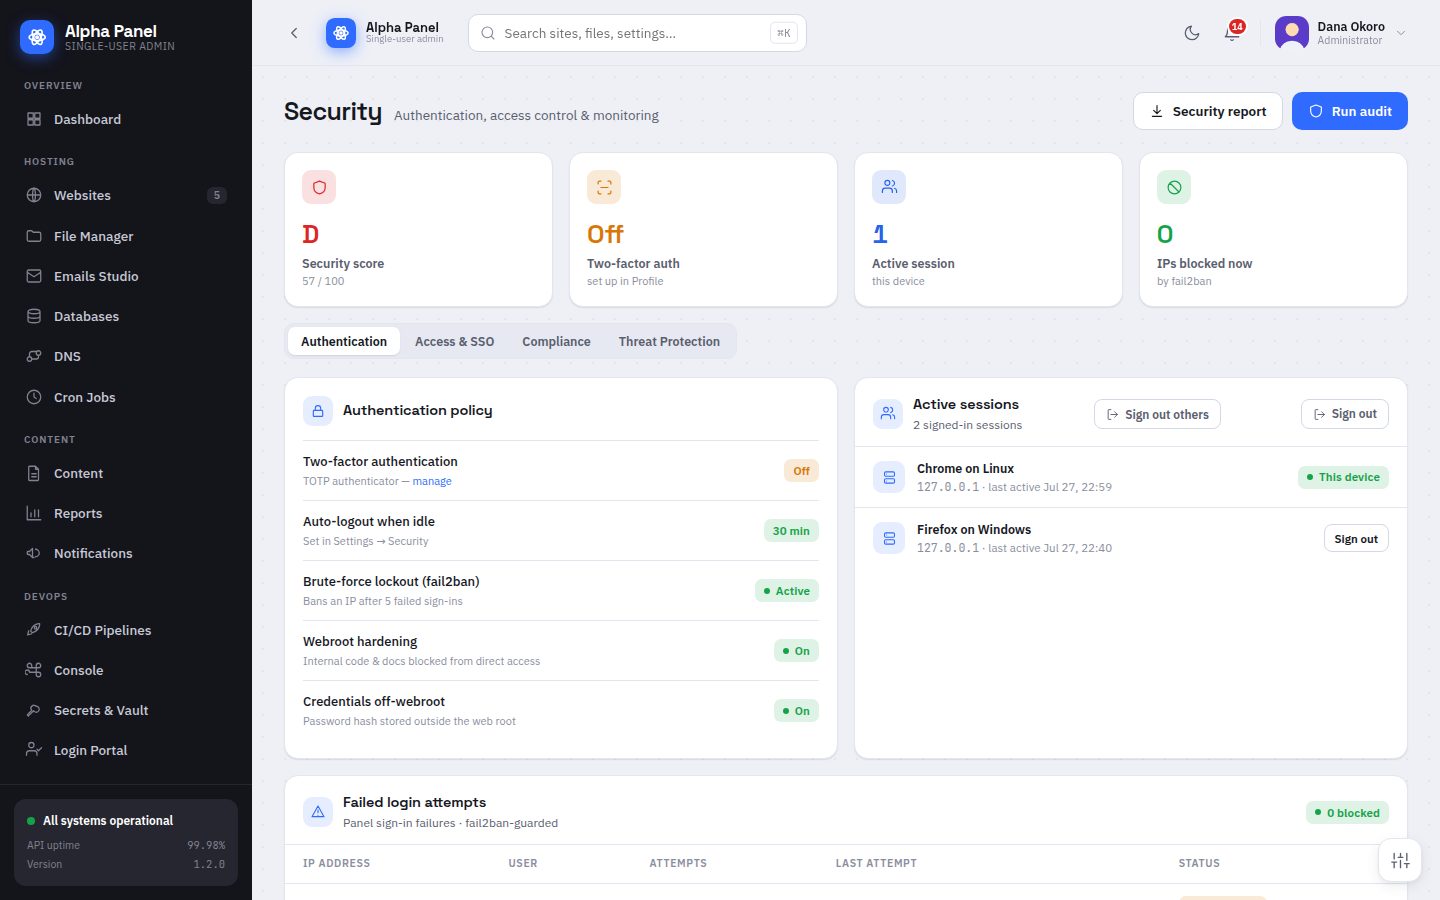Click the IP ADDRESS column header
1440x900 pixels.
pyautogui.click(x=336, y=863)
